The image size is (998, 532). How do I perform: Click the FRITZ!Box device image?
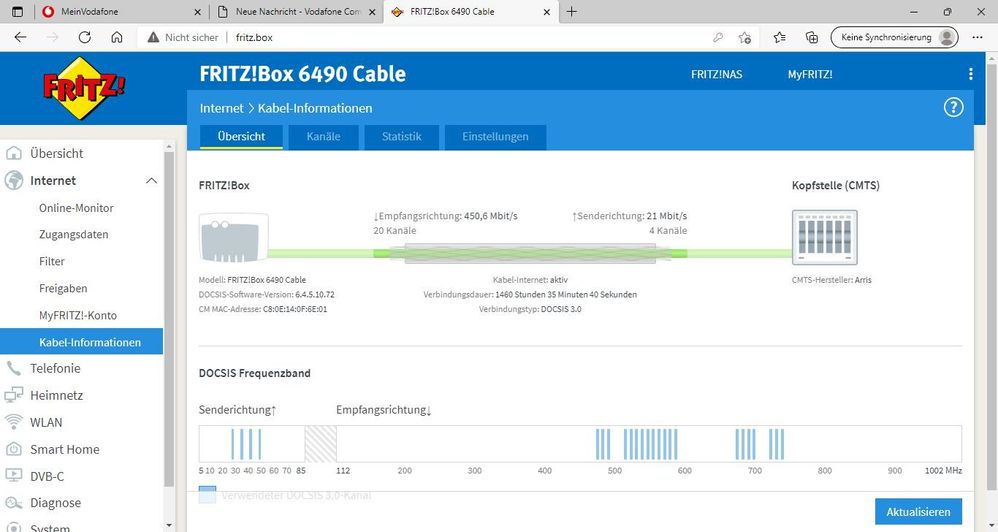point(234,238)
